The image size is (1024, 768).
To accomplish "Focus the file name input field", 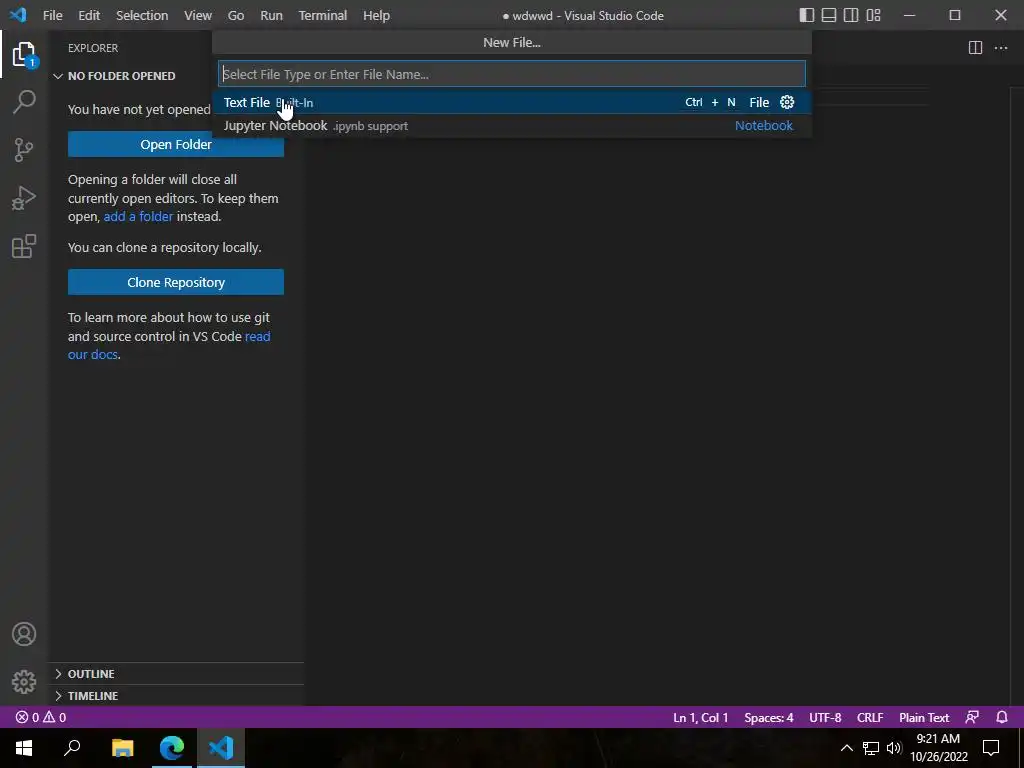I will [512, 74].
